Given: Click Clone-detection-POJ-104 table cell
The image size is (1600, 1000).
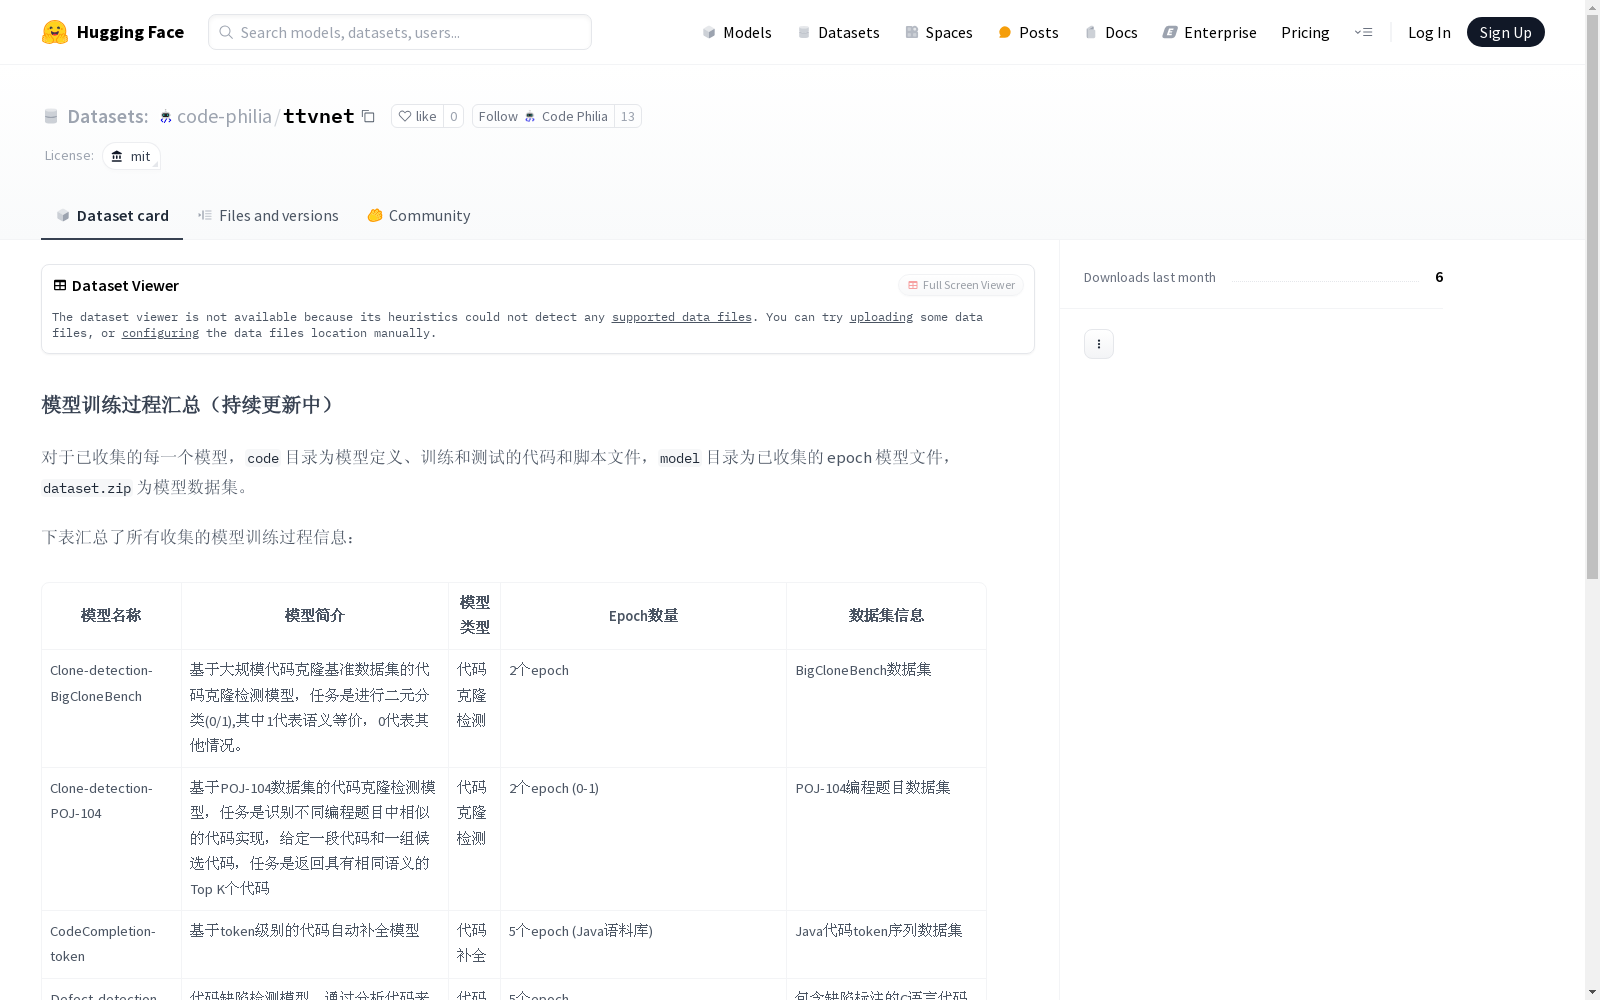Looking at the screenshot, I should [111, 839].
